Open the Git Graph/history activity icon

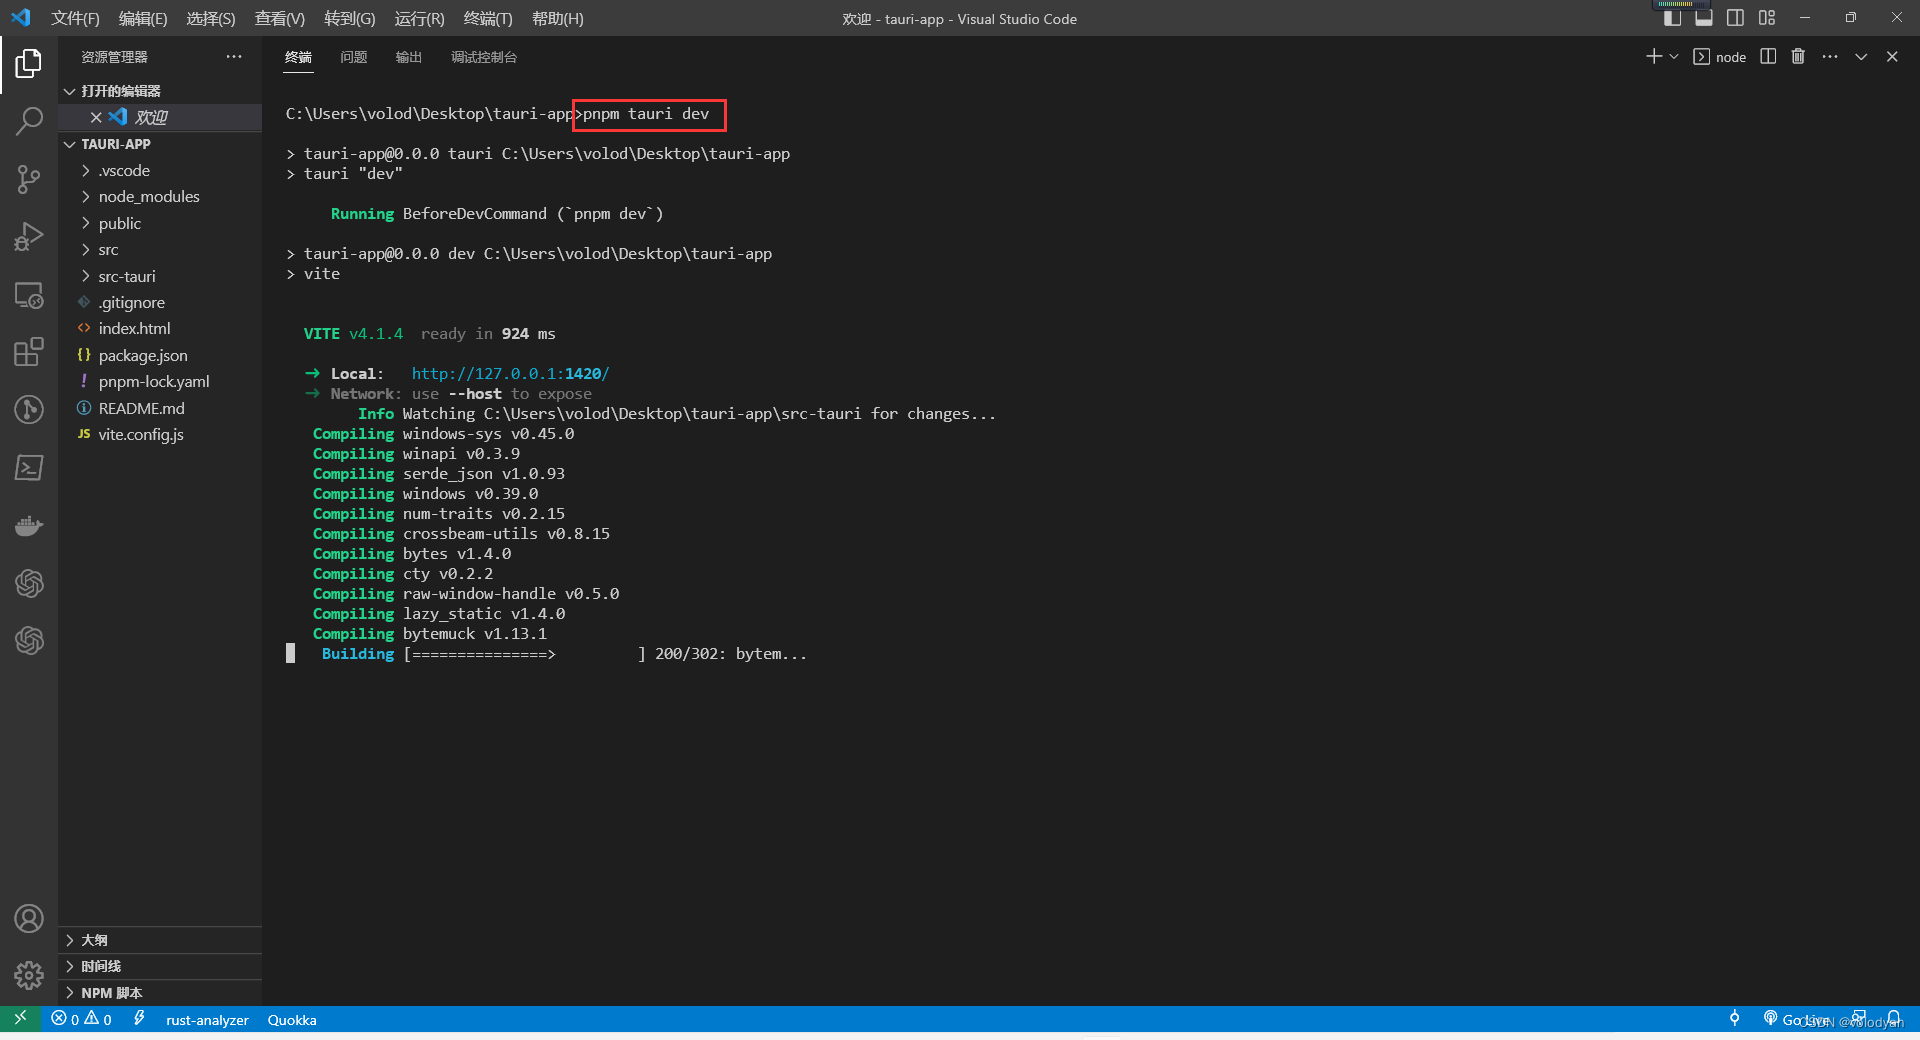29,410
